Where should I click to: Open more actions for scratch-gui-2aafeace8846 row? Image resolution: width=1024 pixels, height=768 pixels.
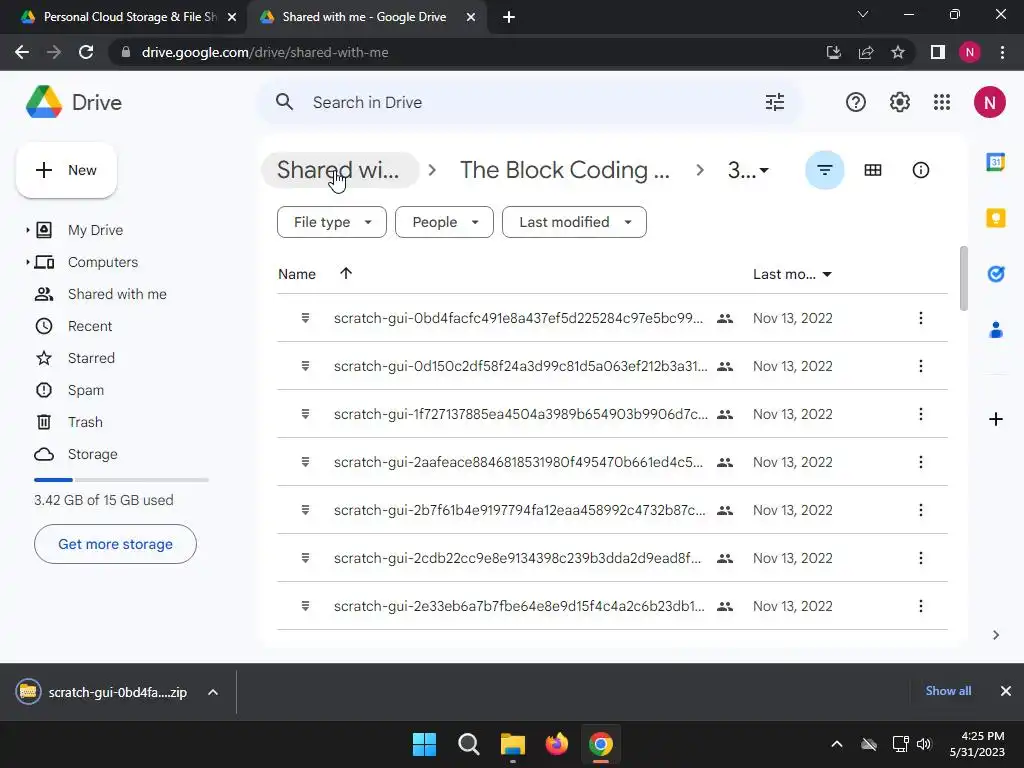coord(920,462)
